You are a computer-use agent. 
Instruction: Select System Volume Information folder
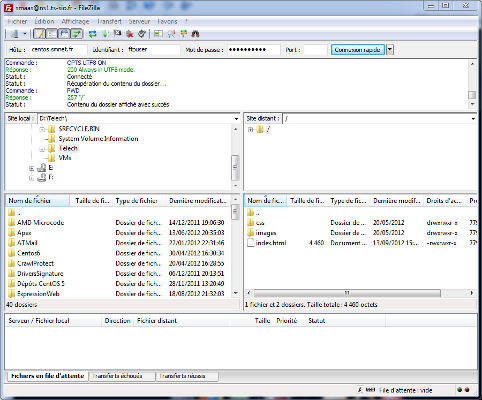(x=98, y=139)
